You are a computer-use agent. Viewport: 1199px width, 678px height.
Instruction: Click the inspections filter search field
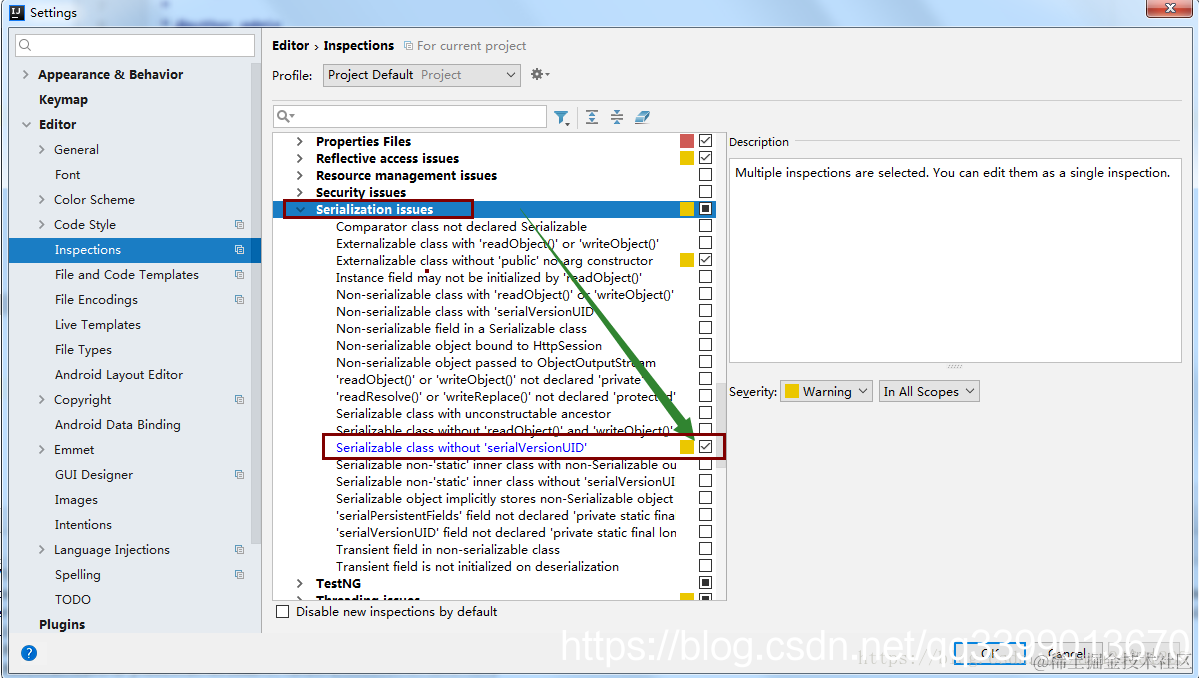click(x=410, y=116)
